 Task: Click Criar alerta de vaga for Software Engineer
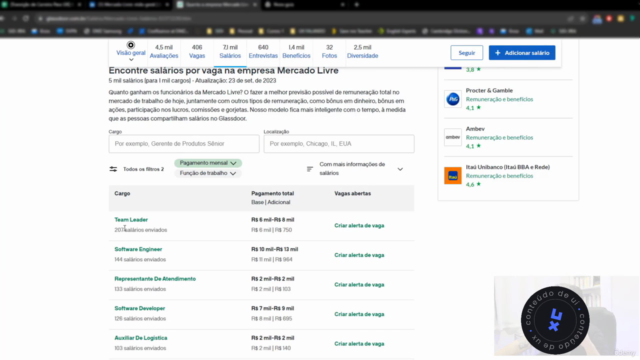[359, 255]
